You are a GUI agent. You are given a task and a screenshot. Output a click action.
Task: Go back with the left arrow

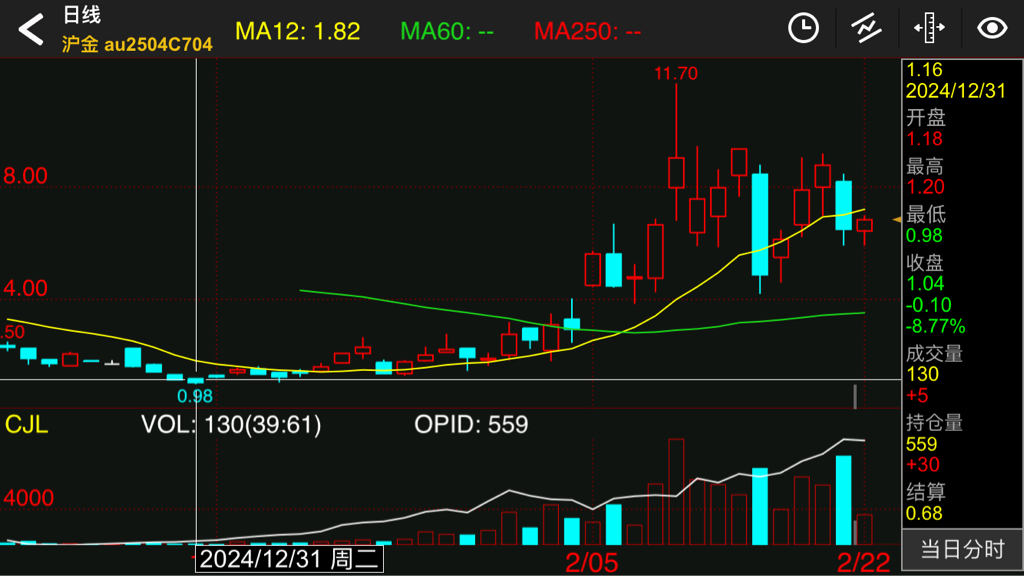[x=31, y=29]
